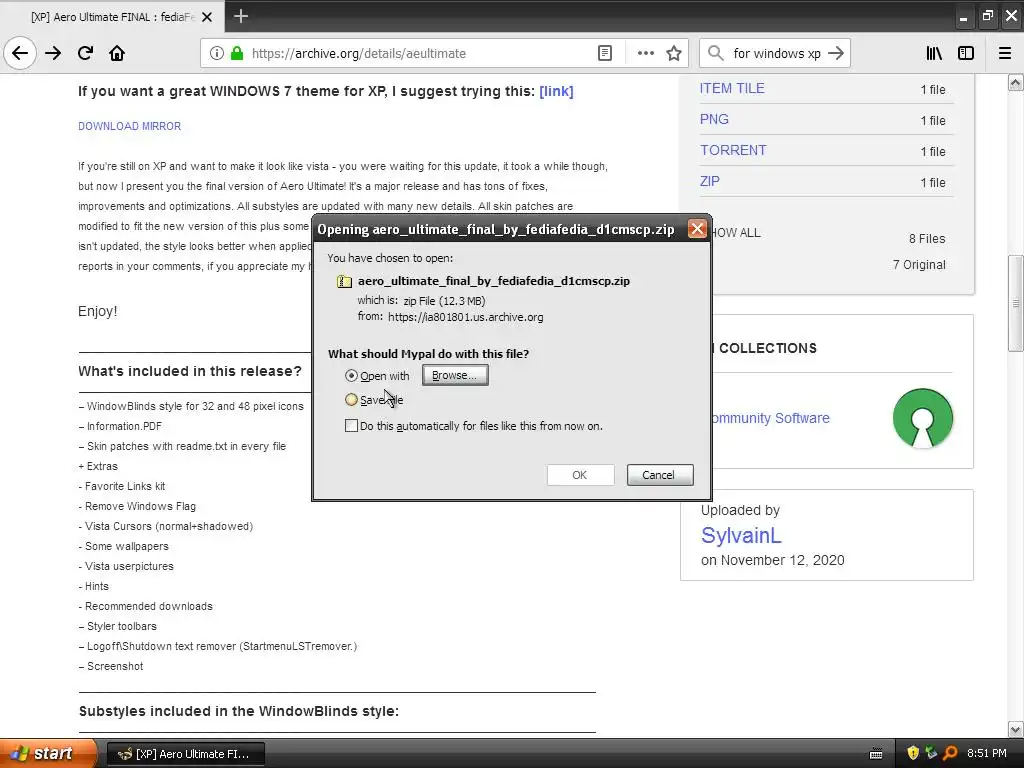1024x768 pixels.
Task: Click '– Styler toolbars' entry
Action: [118, 627]
